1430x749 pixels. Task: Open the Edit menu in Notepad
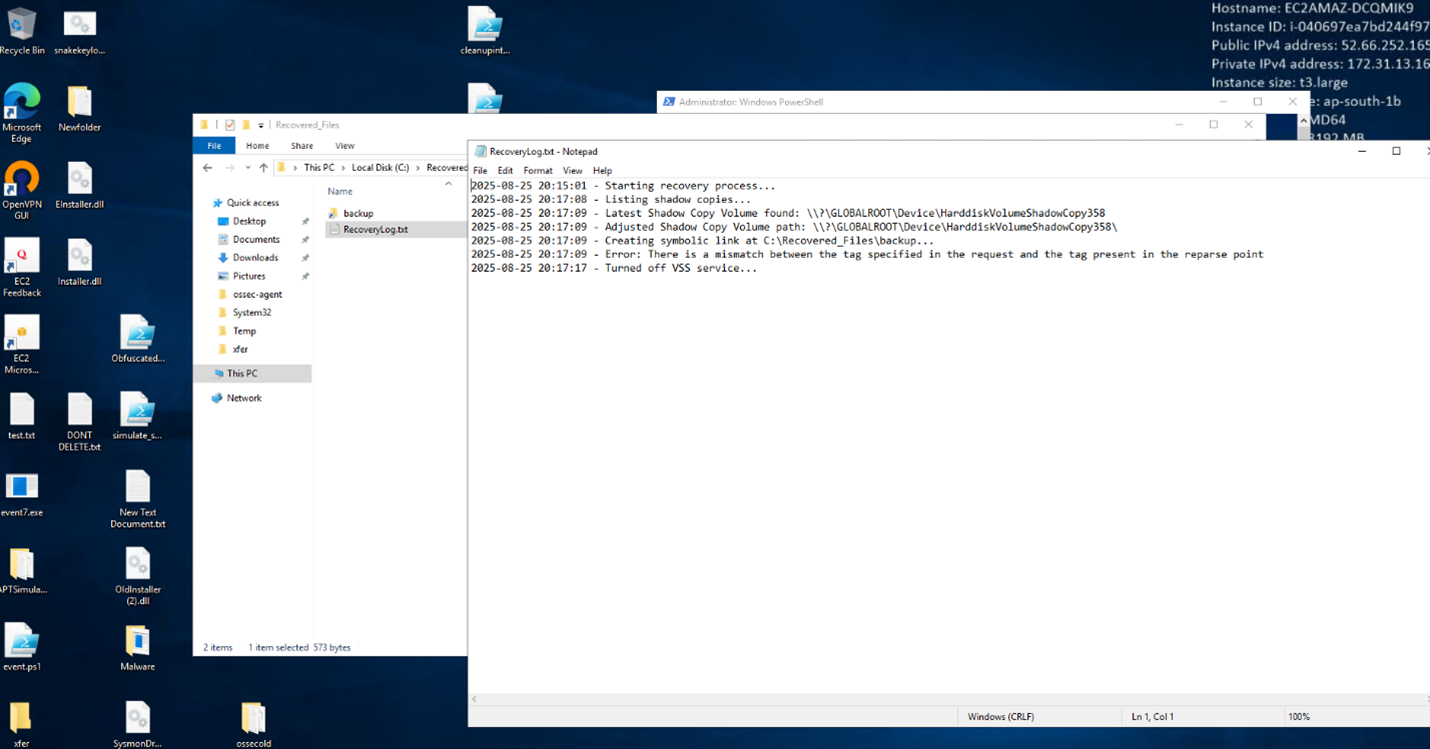505,171
